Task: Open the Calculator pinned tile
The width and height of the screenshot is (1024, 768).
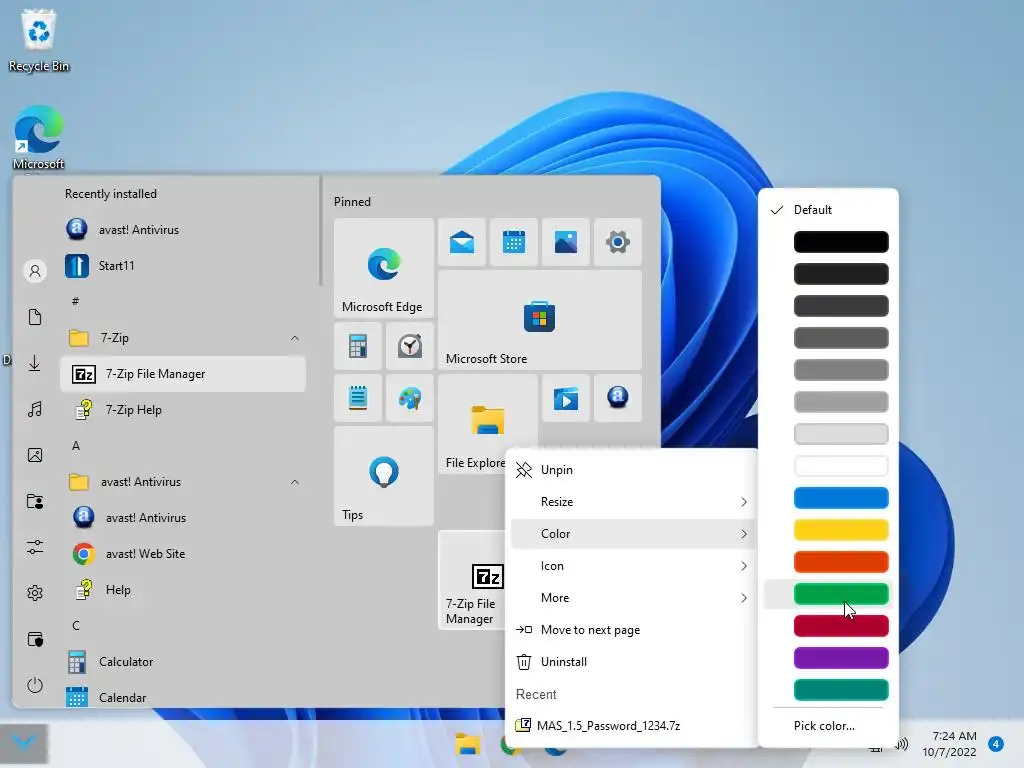Action: pos(358,346)
